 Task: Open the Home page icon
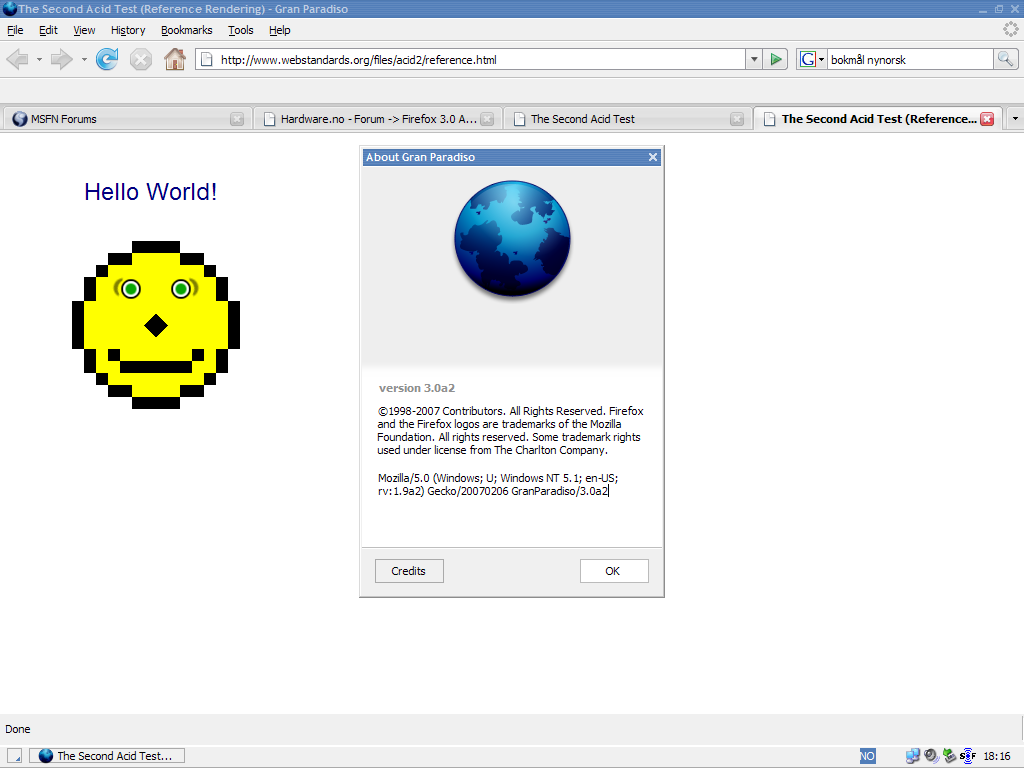click(174, 59)
